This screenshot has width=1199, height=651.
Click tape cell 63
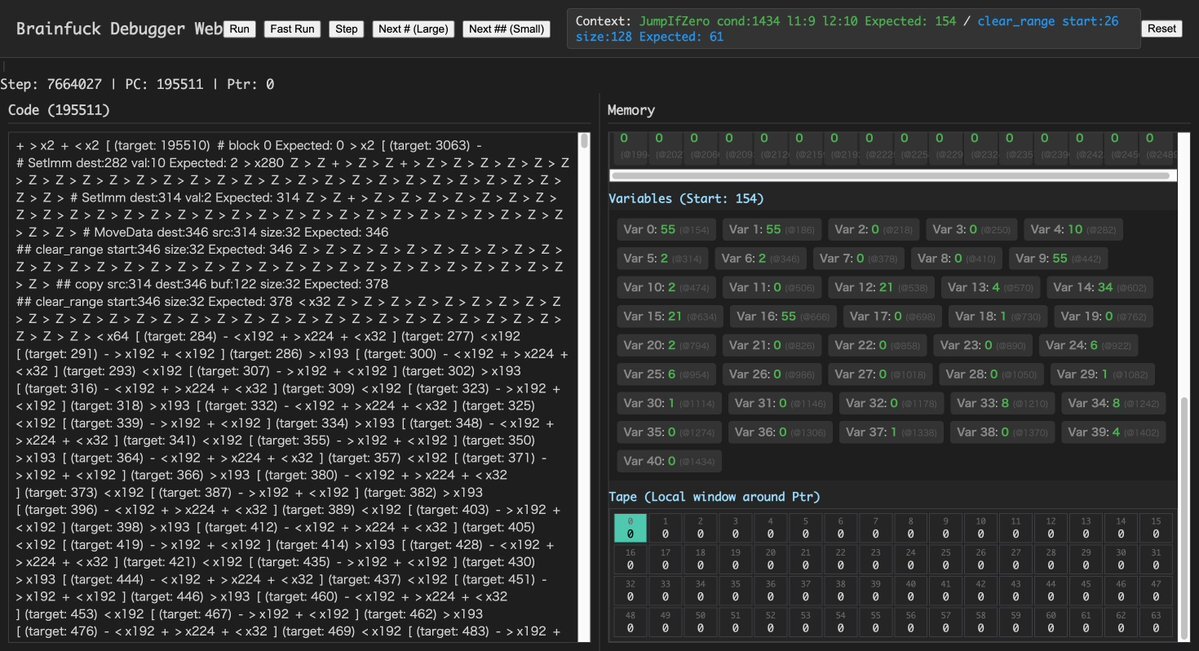click(1156, 623)
